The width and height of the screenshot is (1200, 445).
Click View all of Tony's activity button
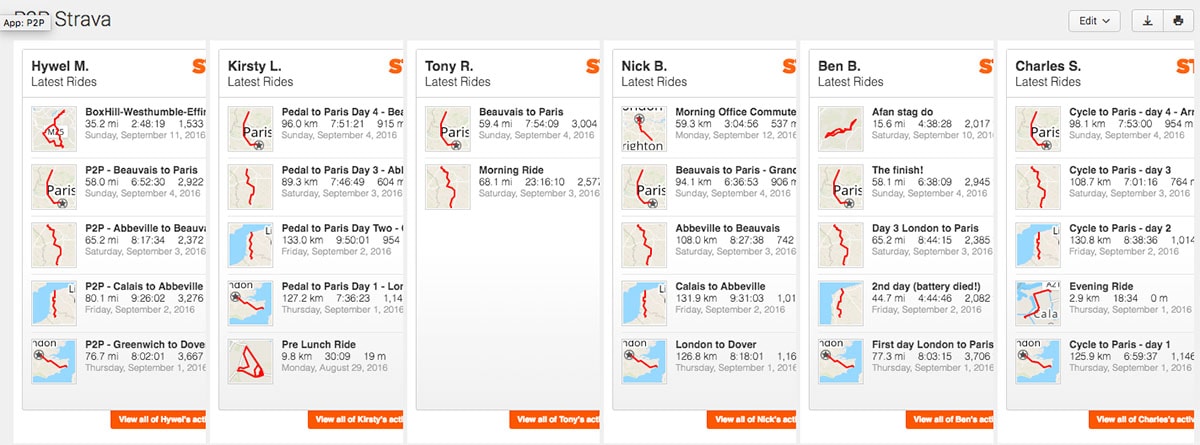point(553,420)
